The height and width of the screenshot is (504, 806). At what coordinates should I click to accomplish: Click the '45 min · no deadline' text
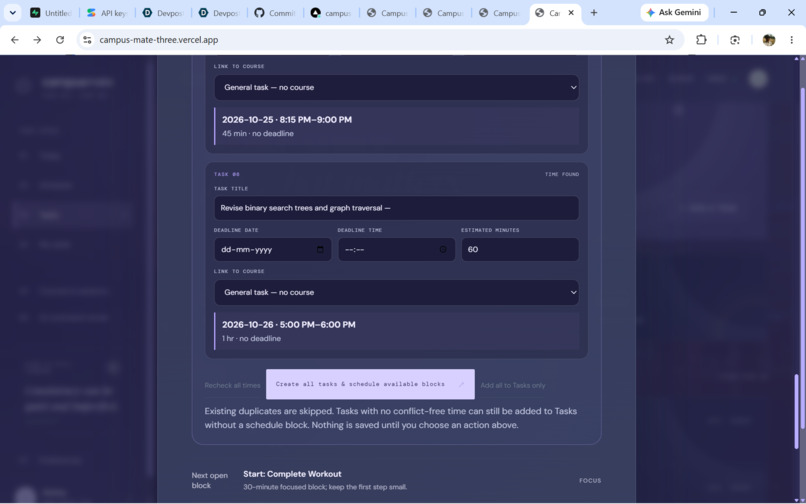[x=258, y=133]
